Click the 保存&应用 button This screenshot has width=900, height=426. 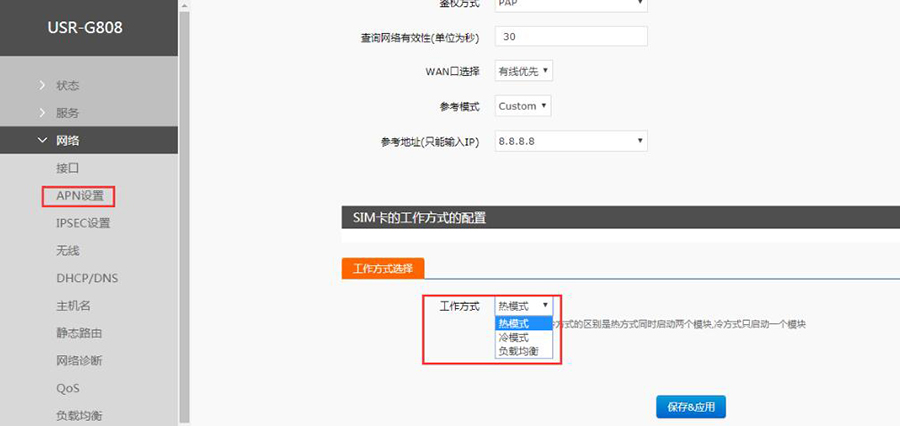pyautogui.click(x=691, y=406)
